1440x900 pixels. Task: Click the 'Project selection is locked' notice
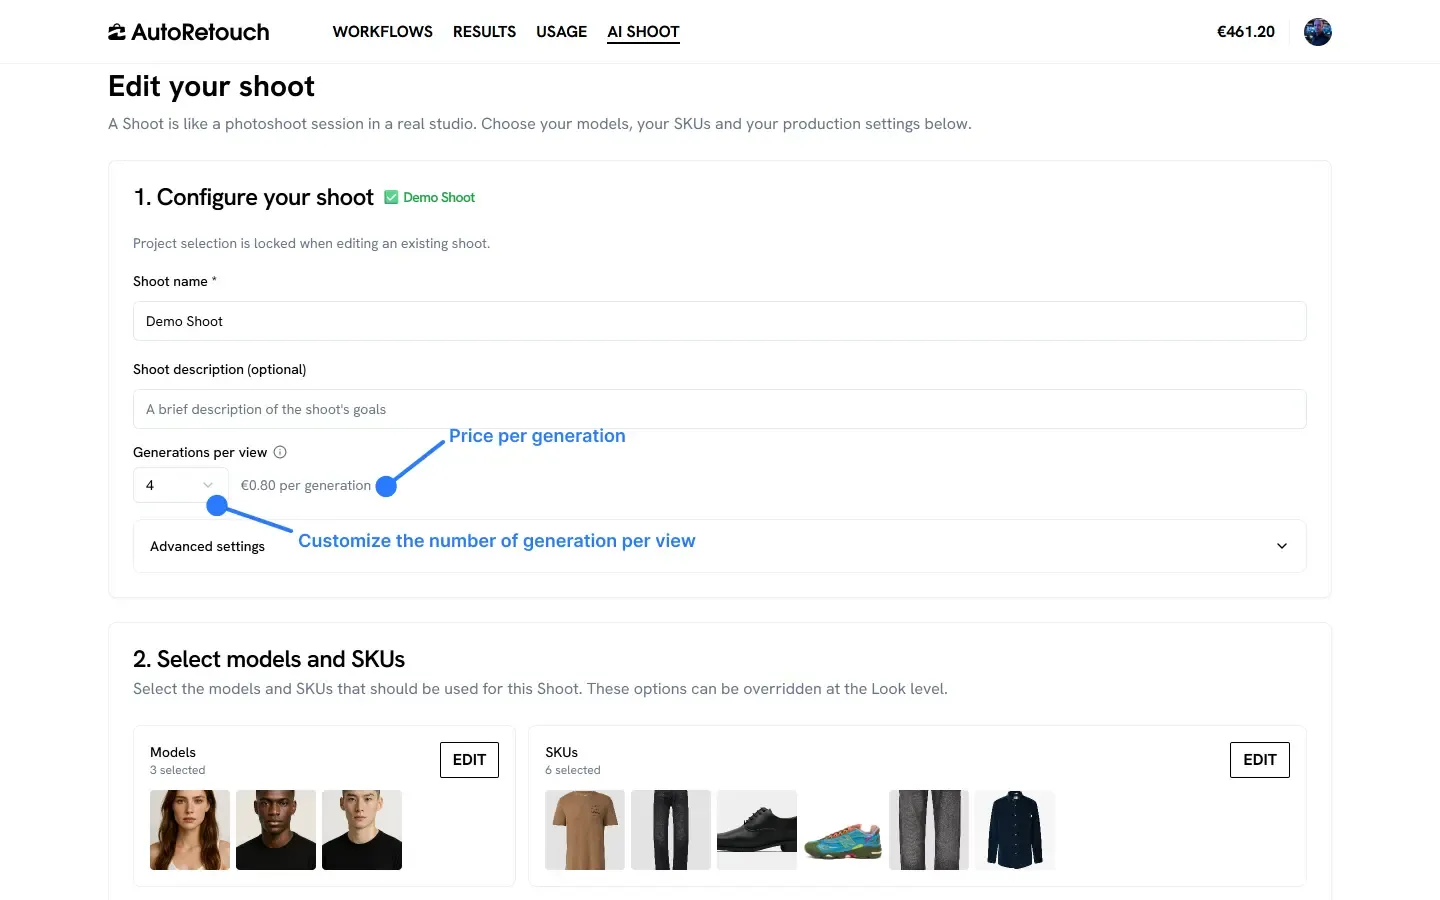coord(312,243)
